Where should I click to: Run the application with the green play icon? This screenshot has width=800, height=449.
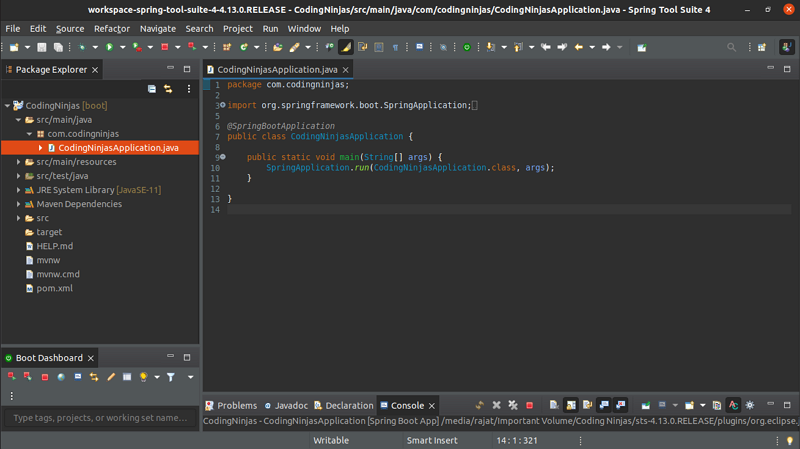(x=109, y=47)
